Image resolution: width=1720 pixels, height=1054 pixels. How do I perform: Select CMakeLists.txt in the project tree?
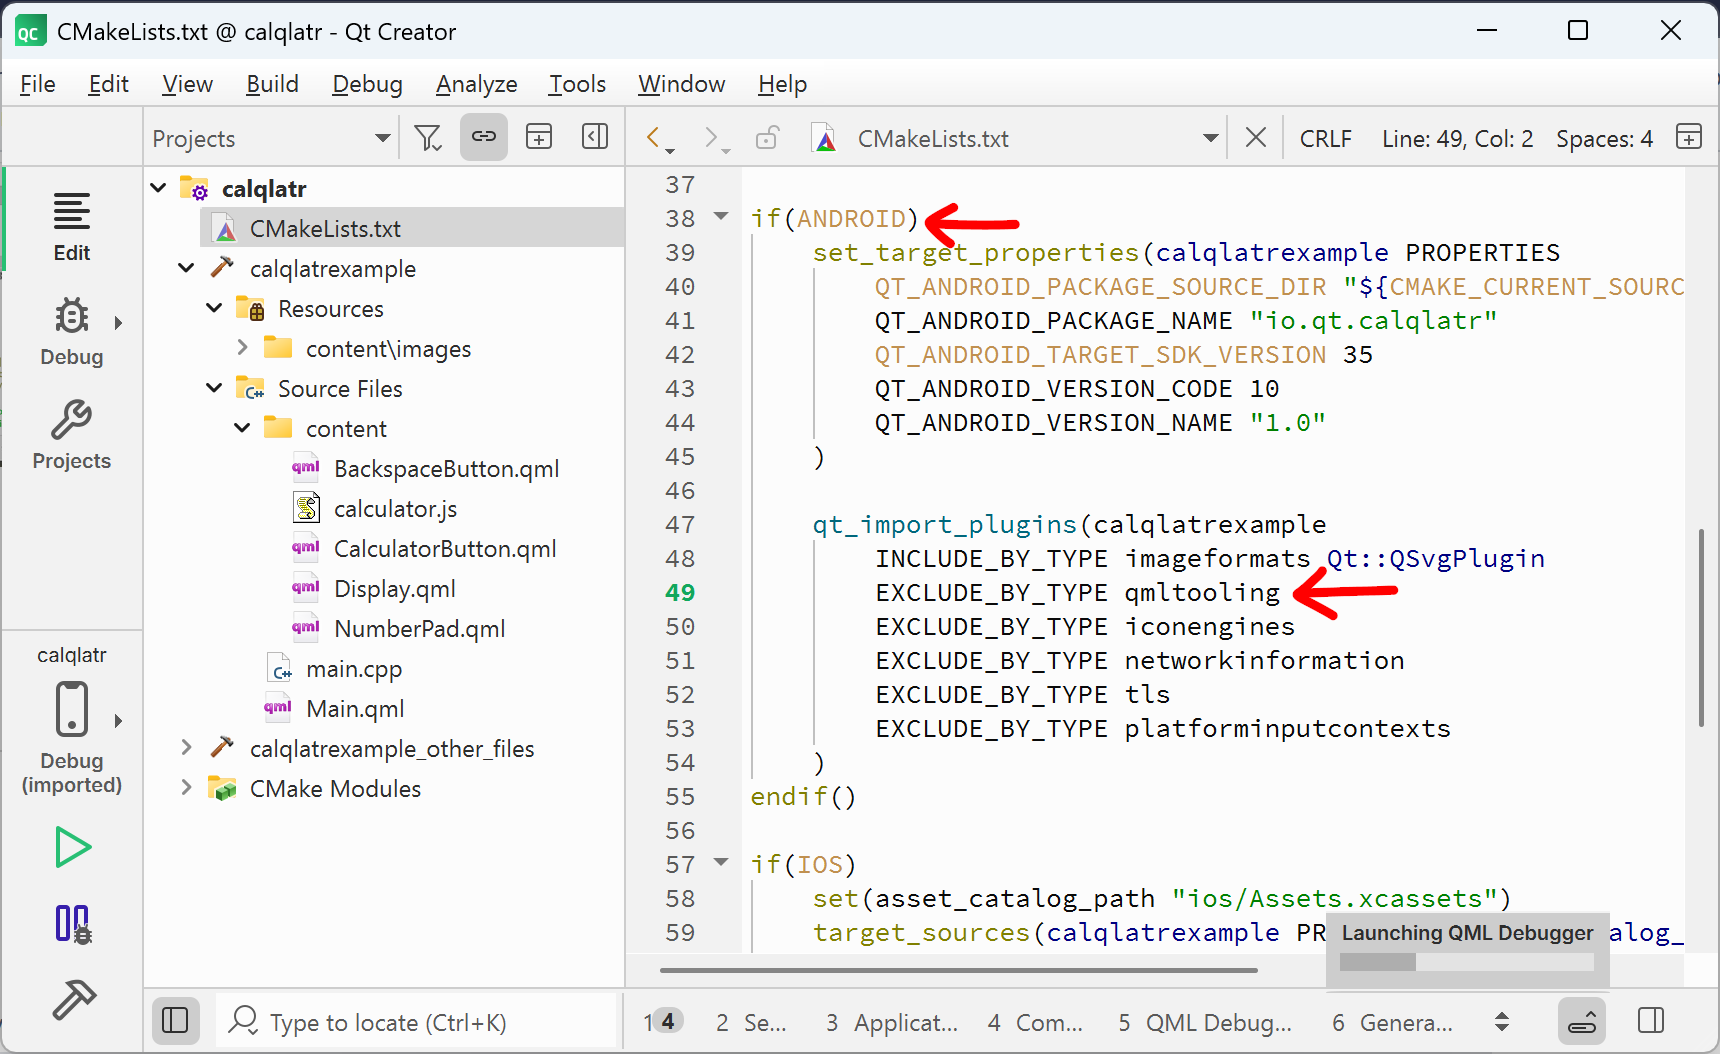pos(411,228)
